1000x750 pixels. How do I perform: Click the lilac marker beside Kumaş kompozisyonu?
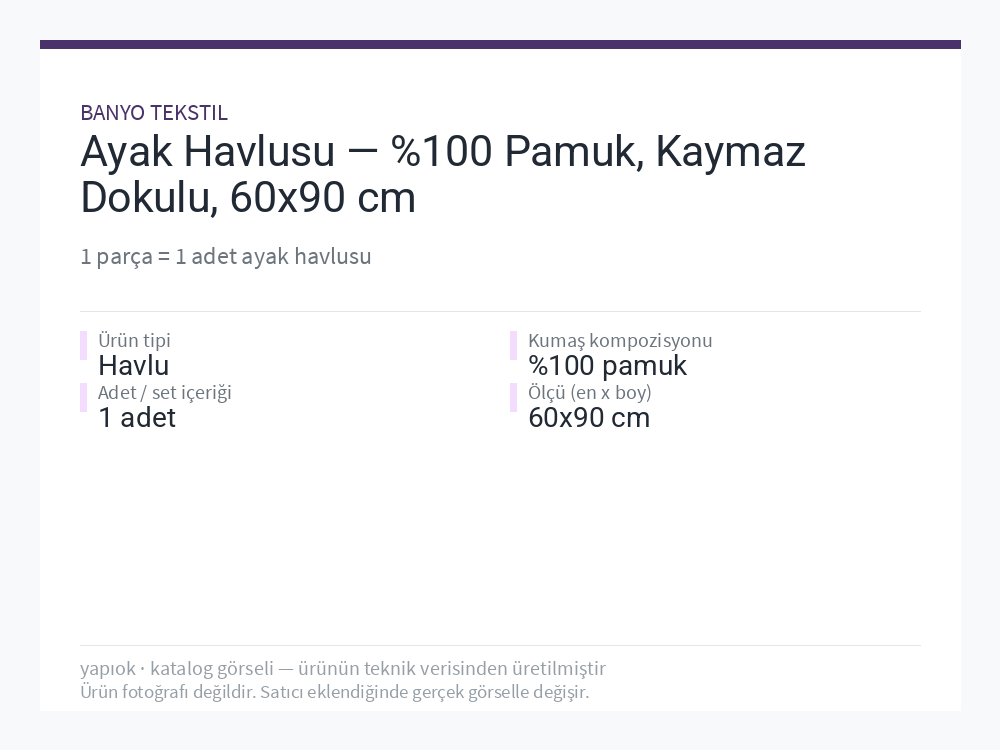pos(513,346)
